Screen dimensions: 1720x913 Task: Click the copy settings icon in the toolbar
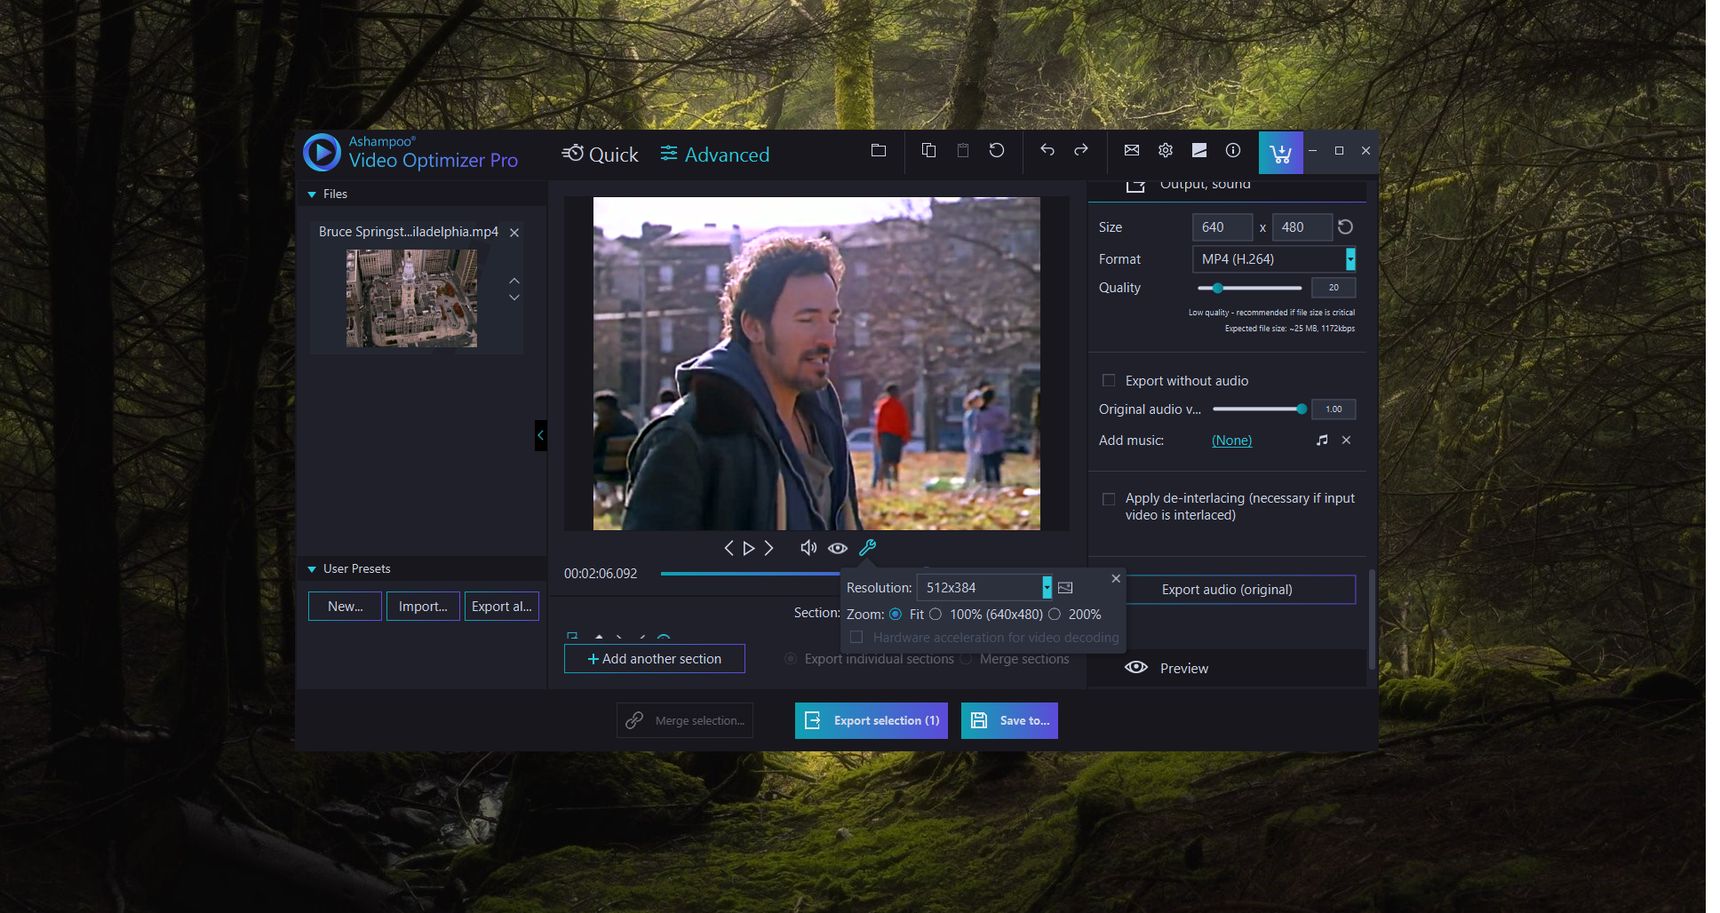pos(928,150)
